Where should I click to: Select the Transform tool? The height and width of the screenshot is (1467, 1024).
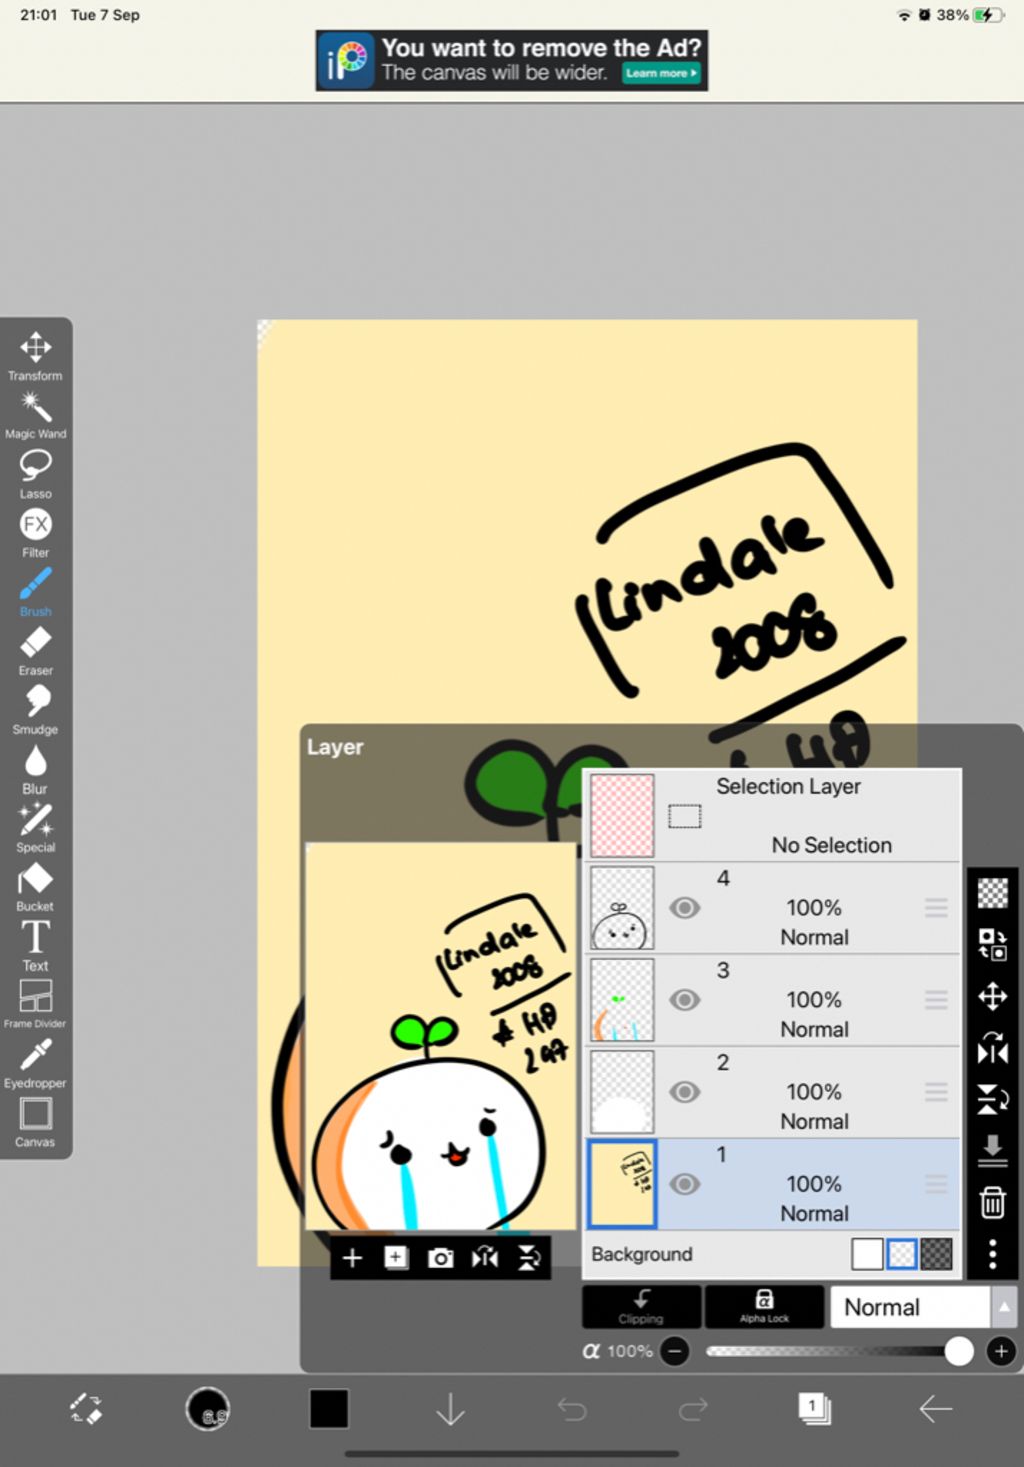coord(35,356)
